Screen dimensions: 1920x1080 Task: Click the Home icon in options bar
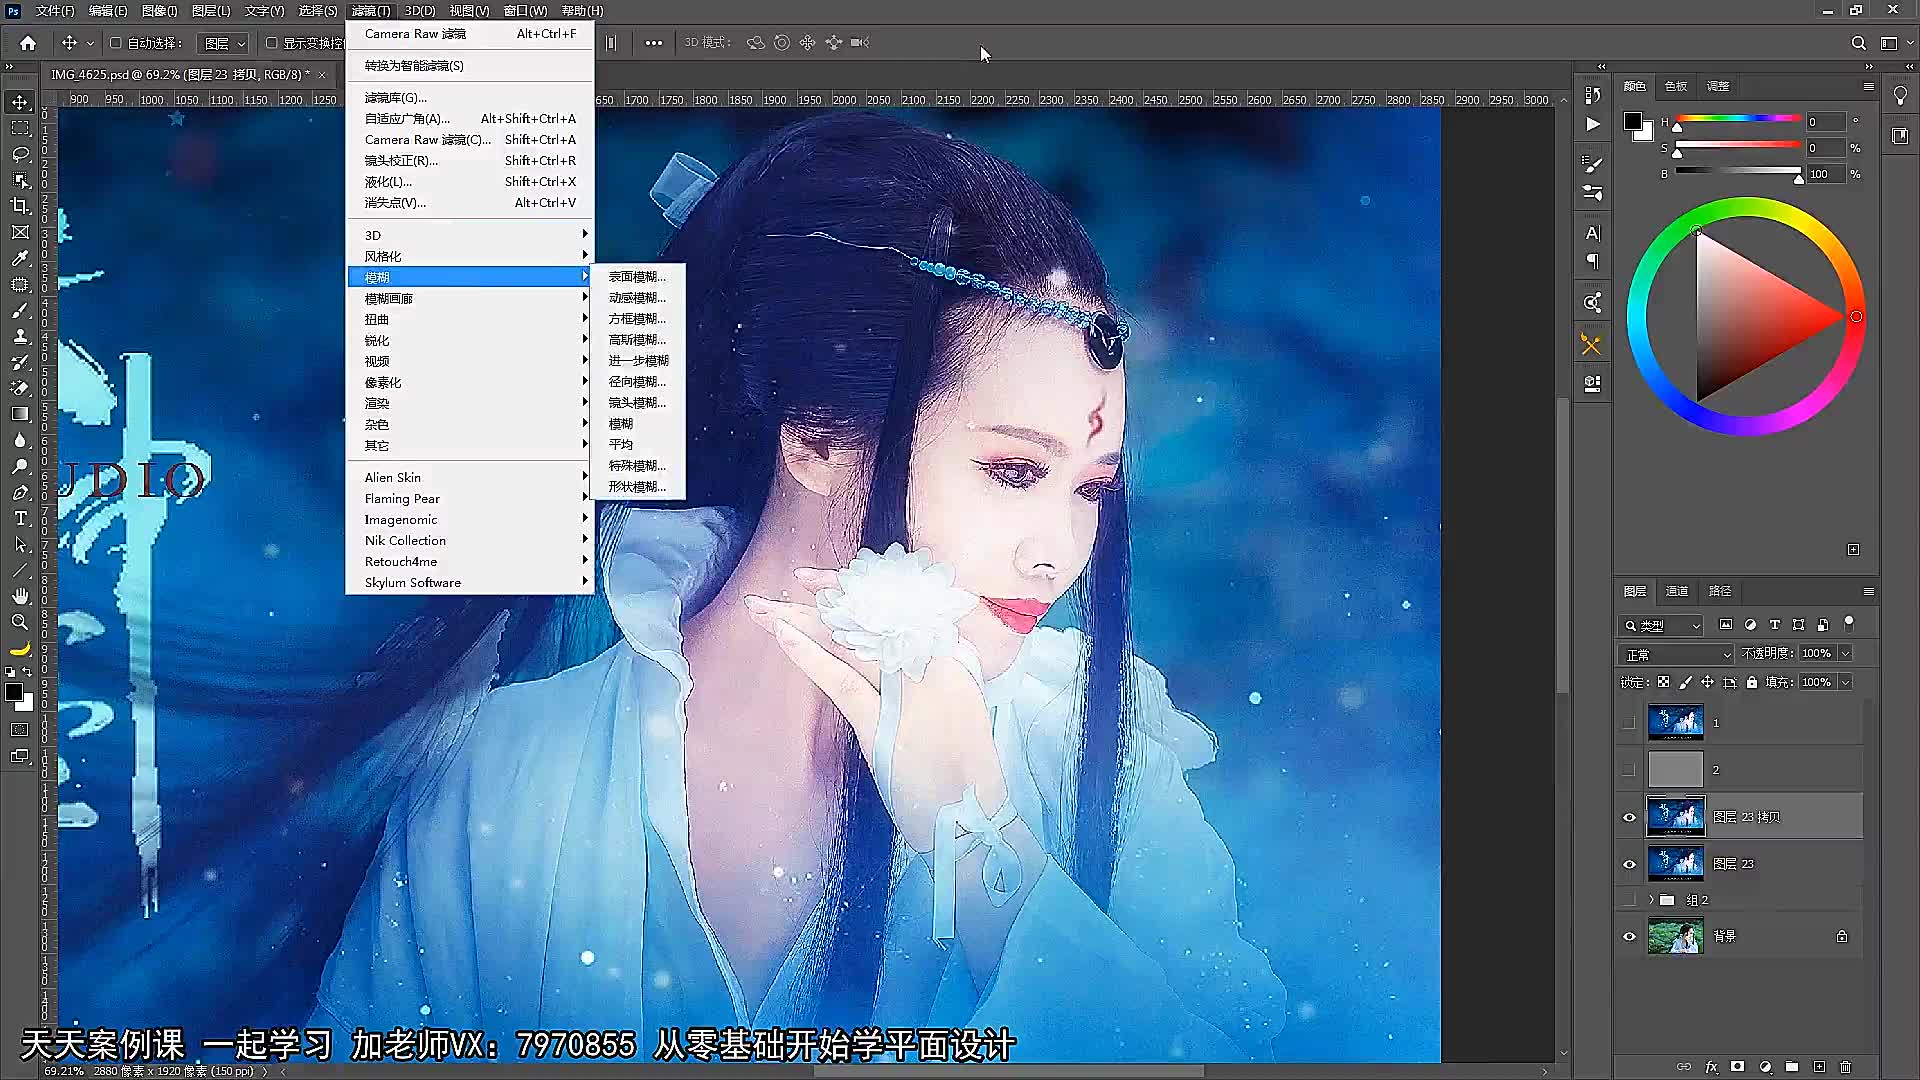point(28,43)
